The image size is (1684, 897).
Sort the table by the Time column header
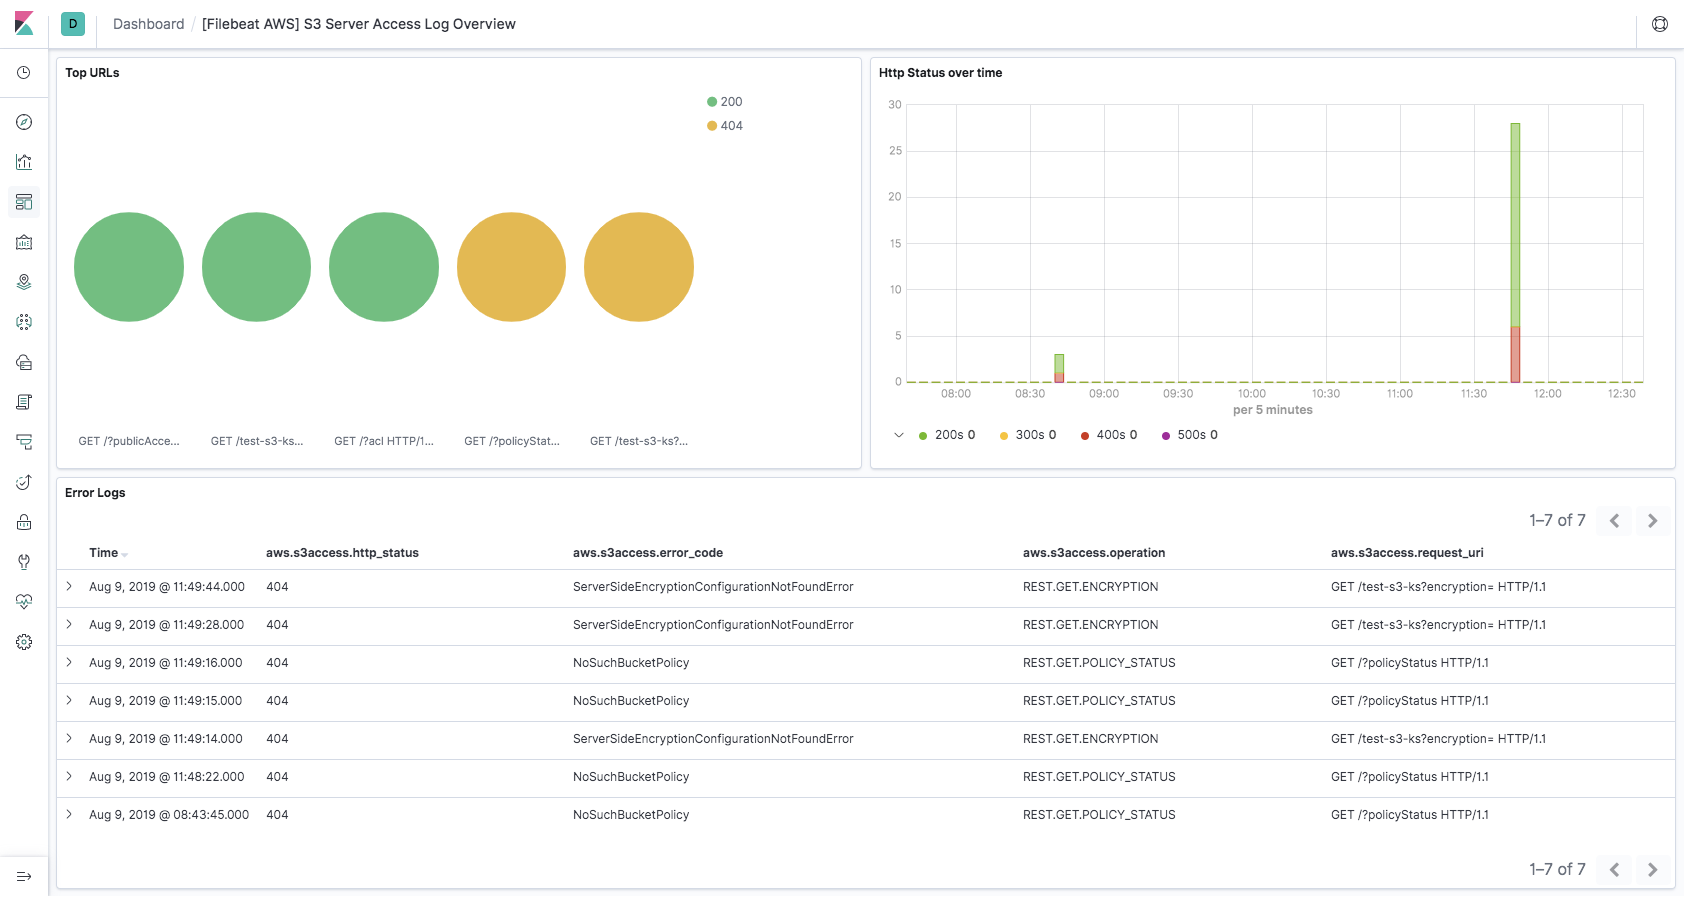point(104,553)
